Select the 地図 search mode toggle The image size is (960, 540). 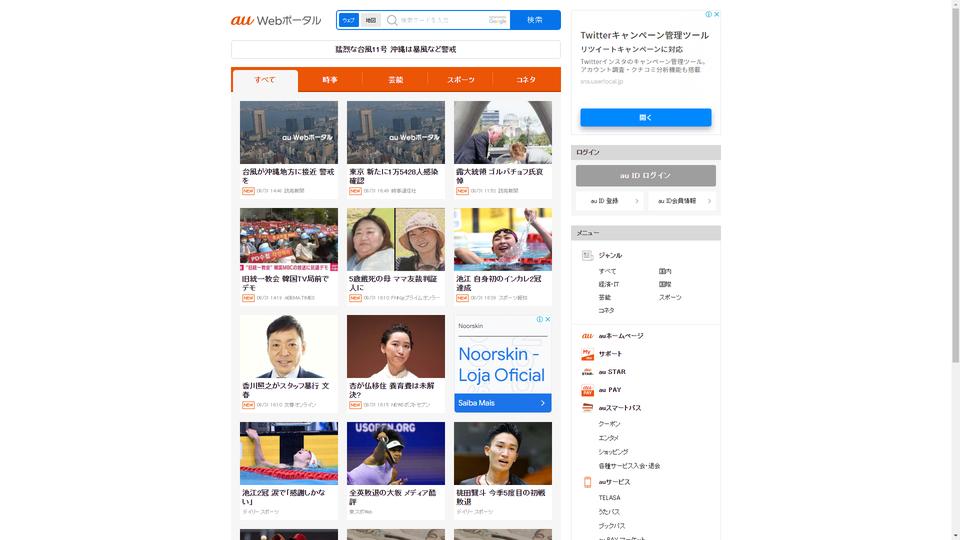370,20
